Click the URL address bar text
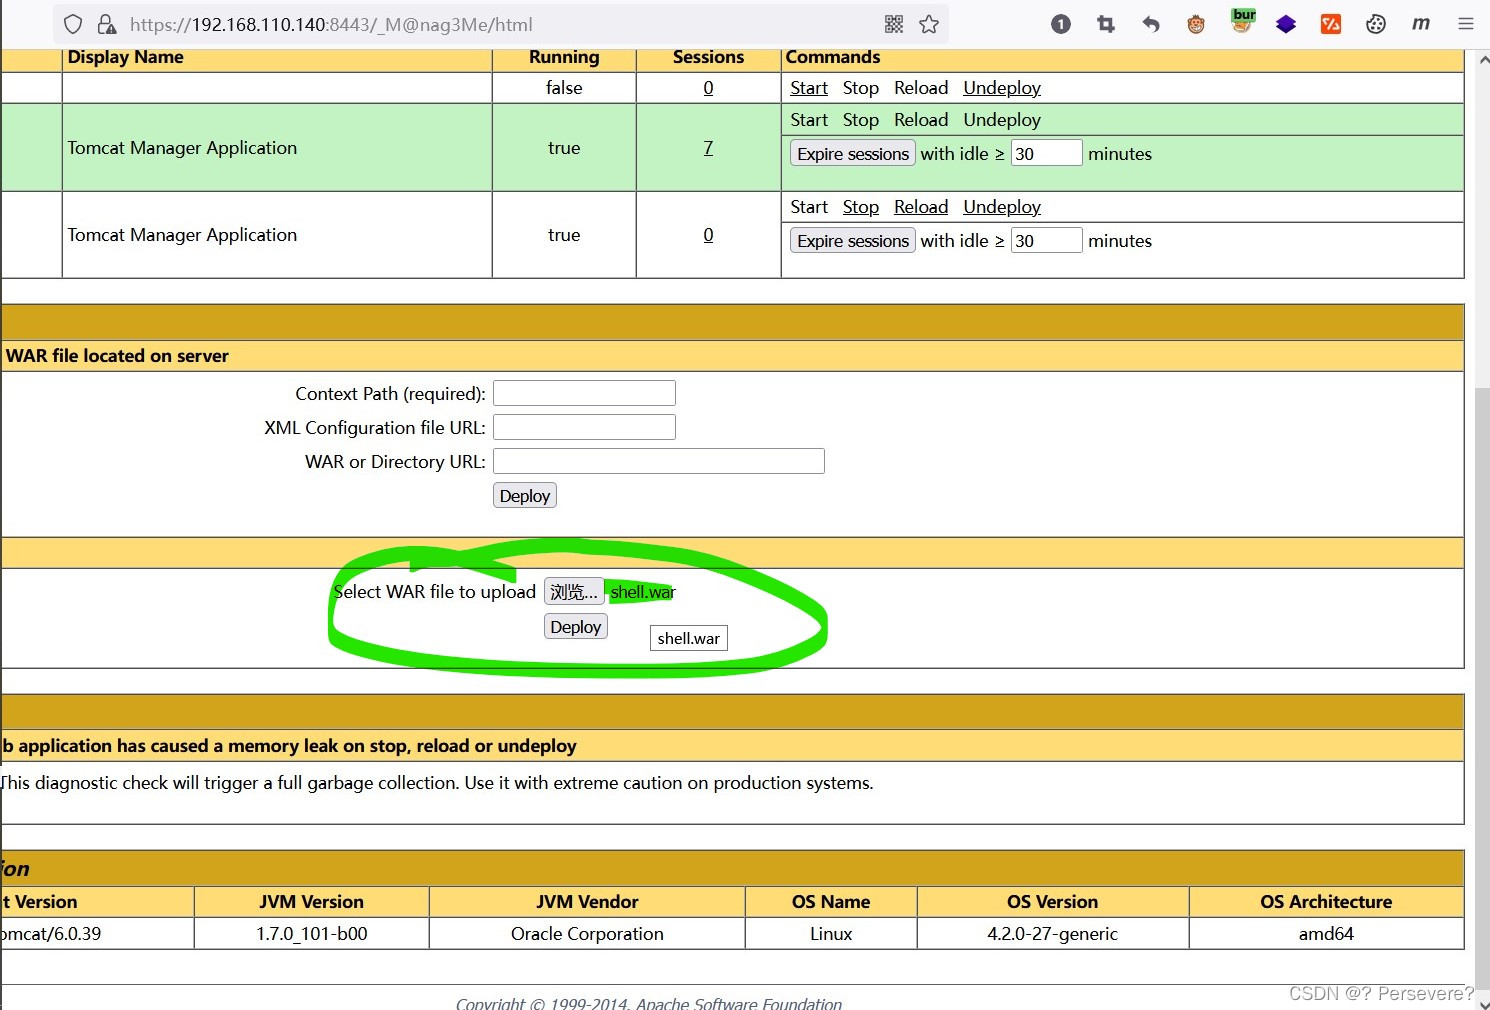 (331, 24)
